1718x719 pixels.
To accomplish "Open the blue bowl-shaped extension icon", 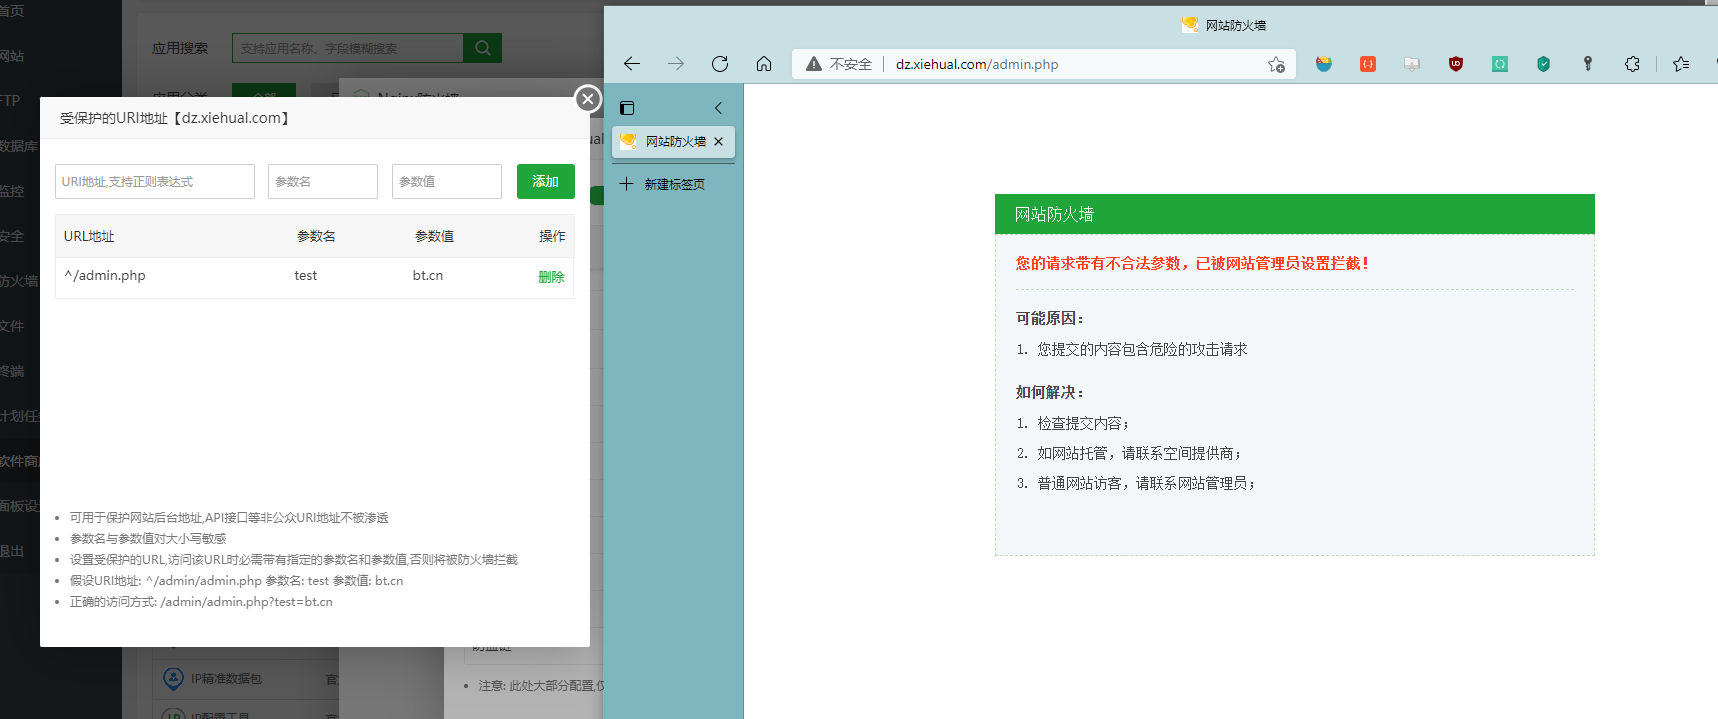I will click(1324, 64).
